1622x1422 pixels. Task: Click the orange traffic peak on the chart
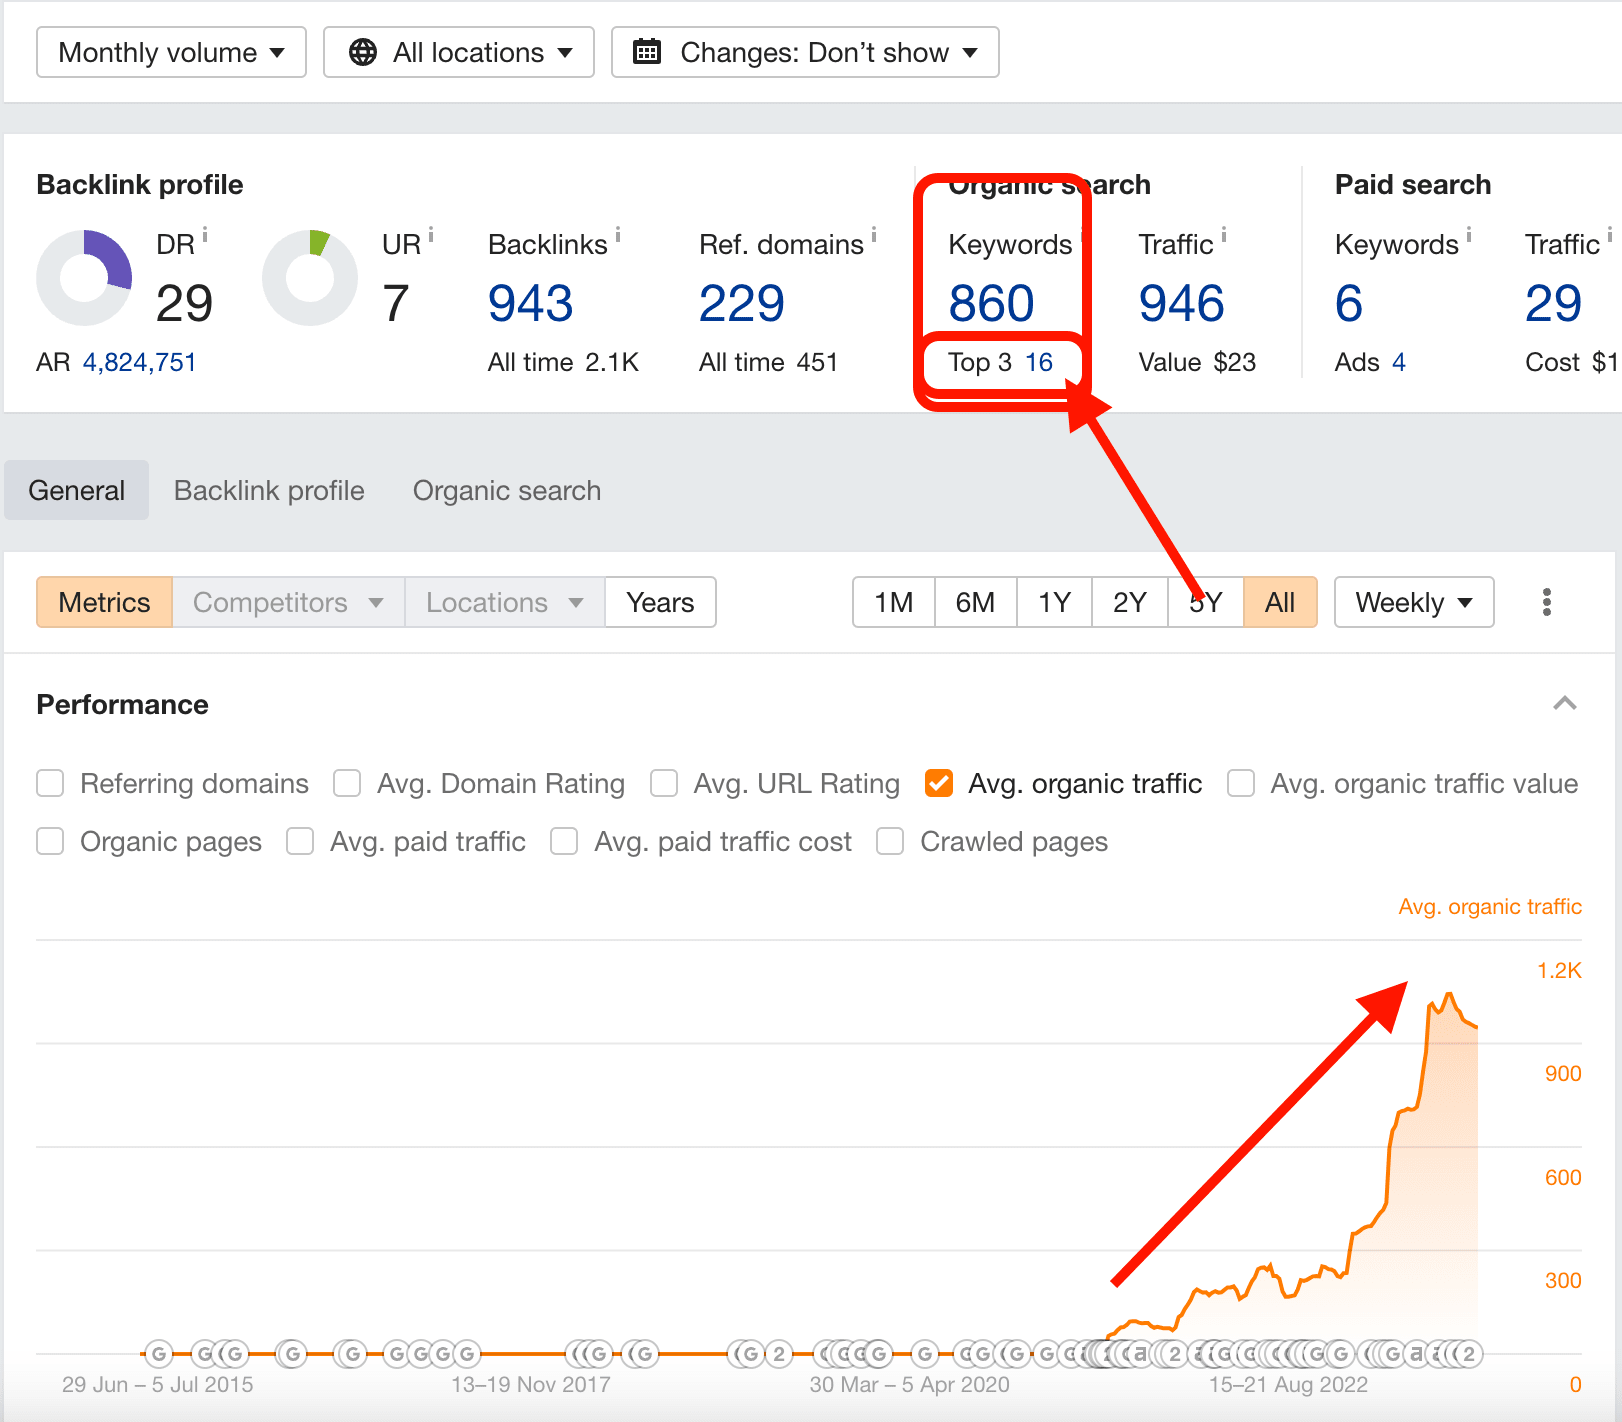[1449, 994]
